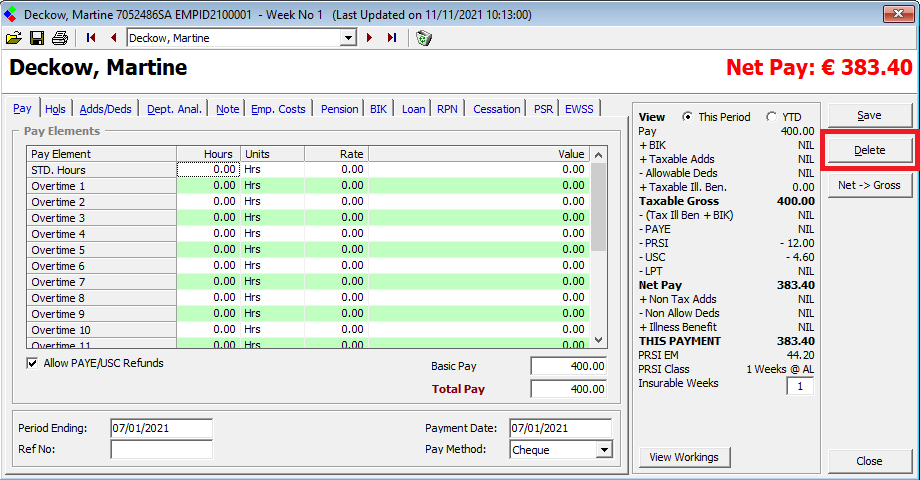
Task: Open the employee name dropdown
Action: pyautogui.click(x=348, y=38)
